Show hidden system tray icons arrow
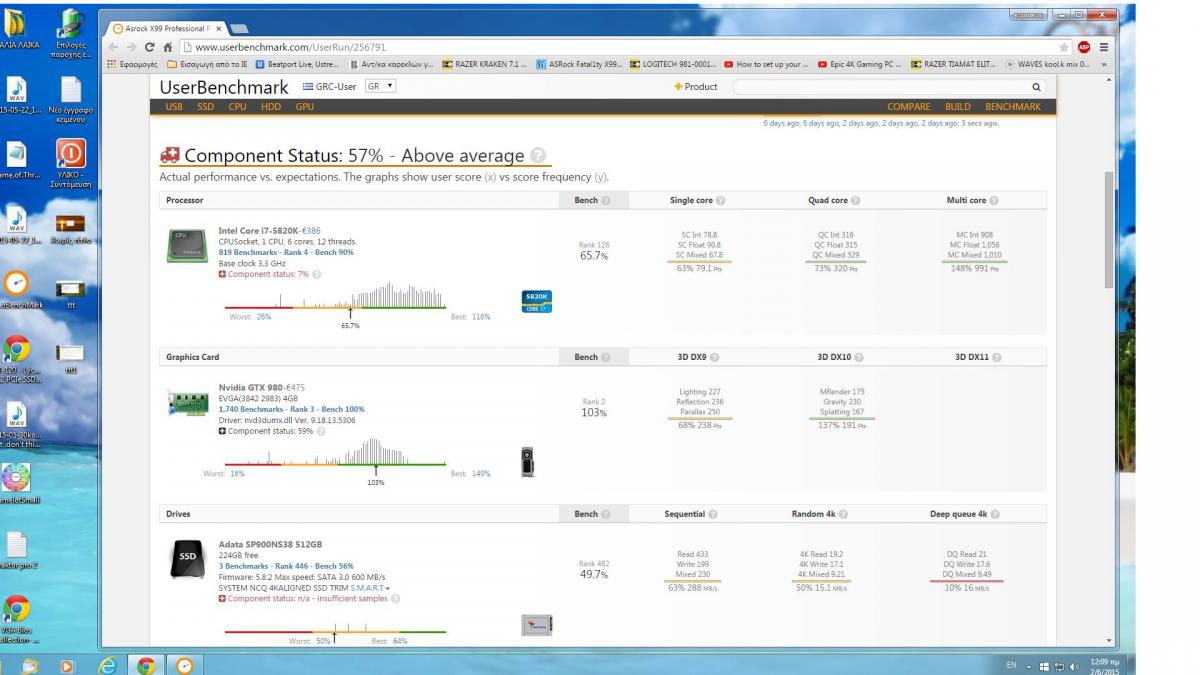Image resolution: width=1200 pixels, height=675 pixels. coord(1029,666)
